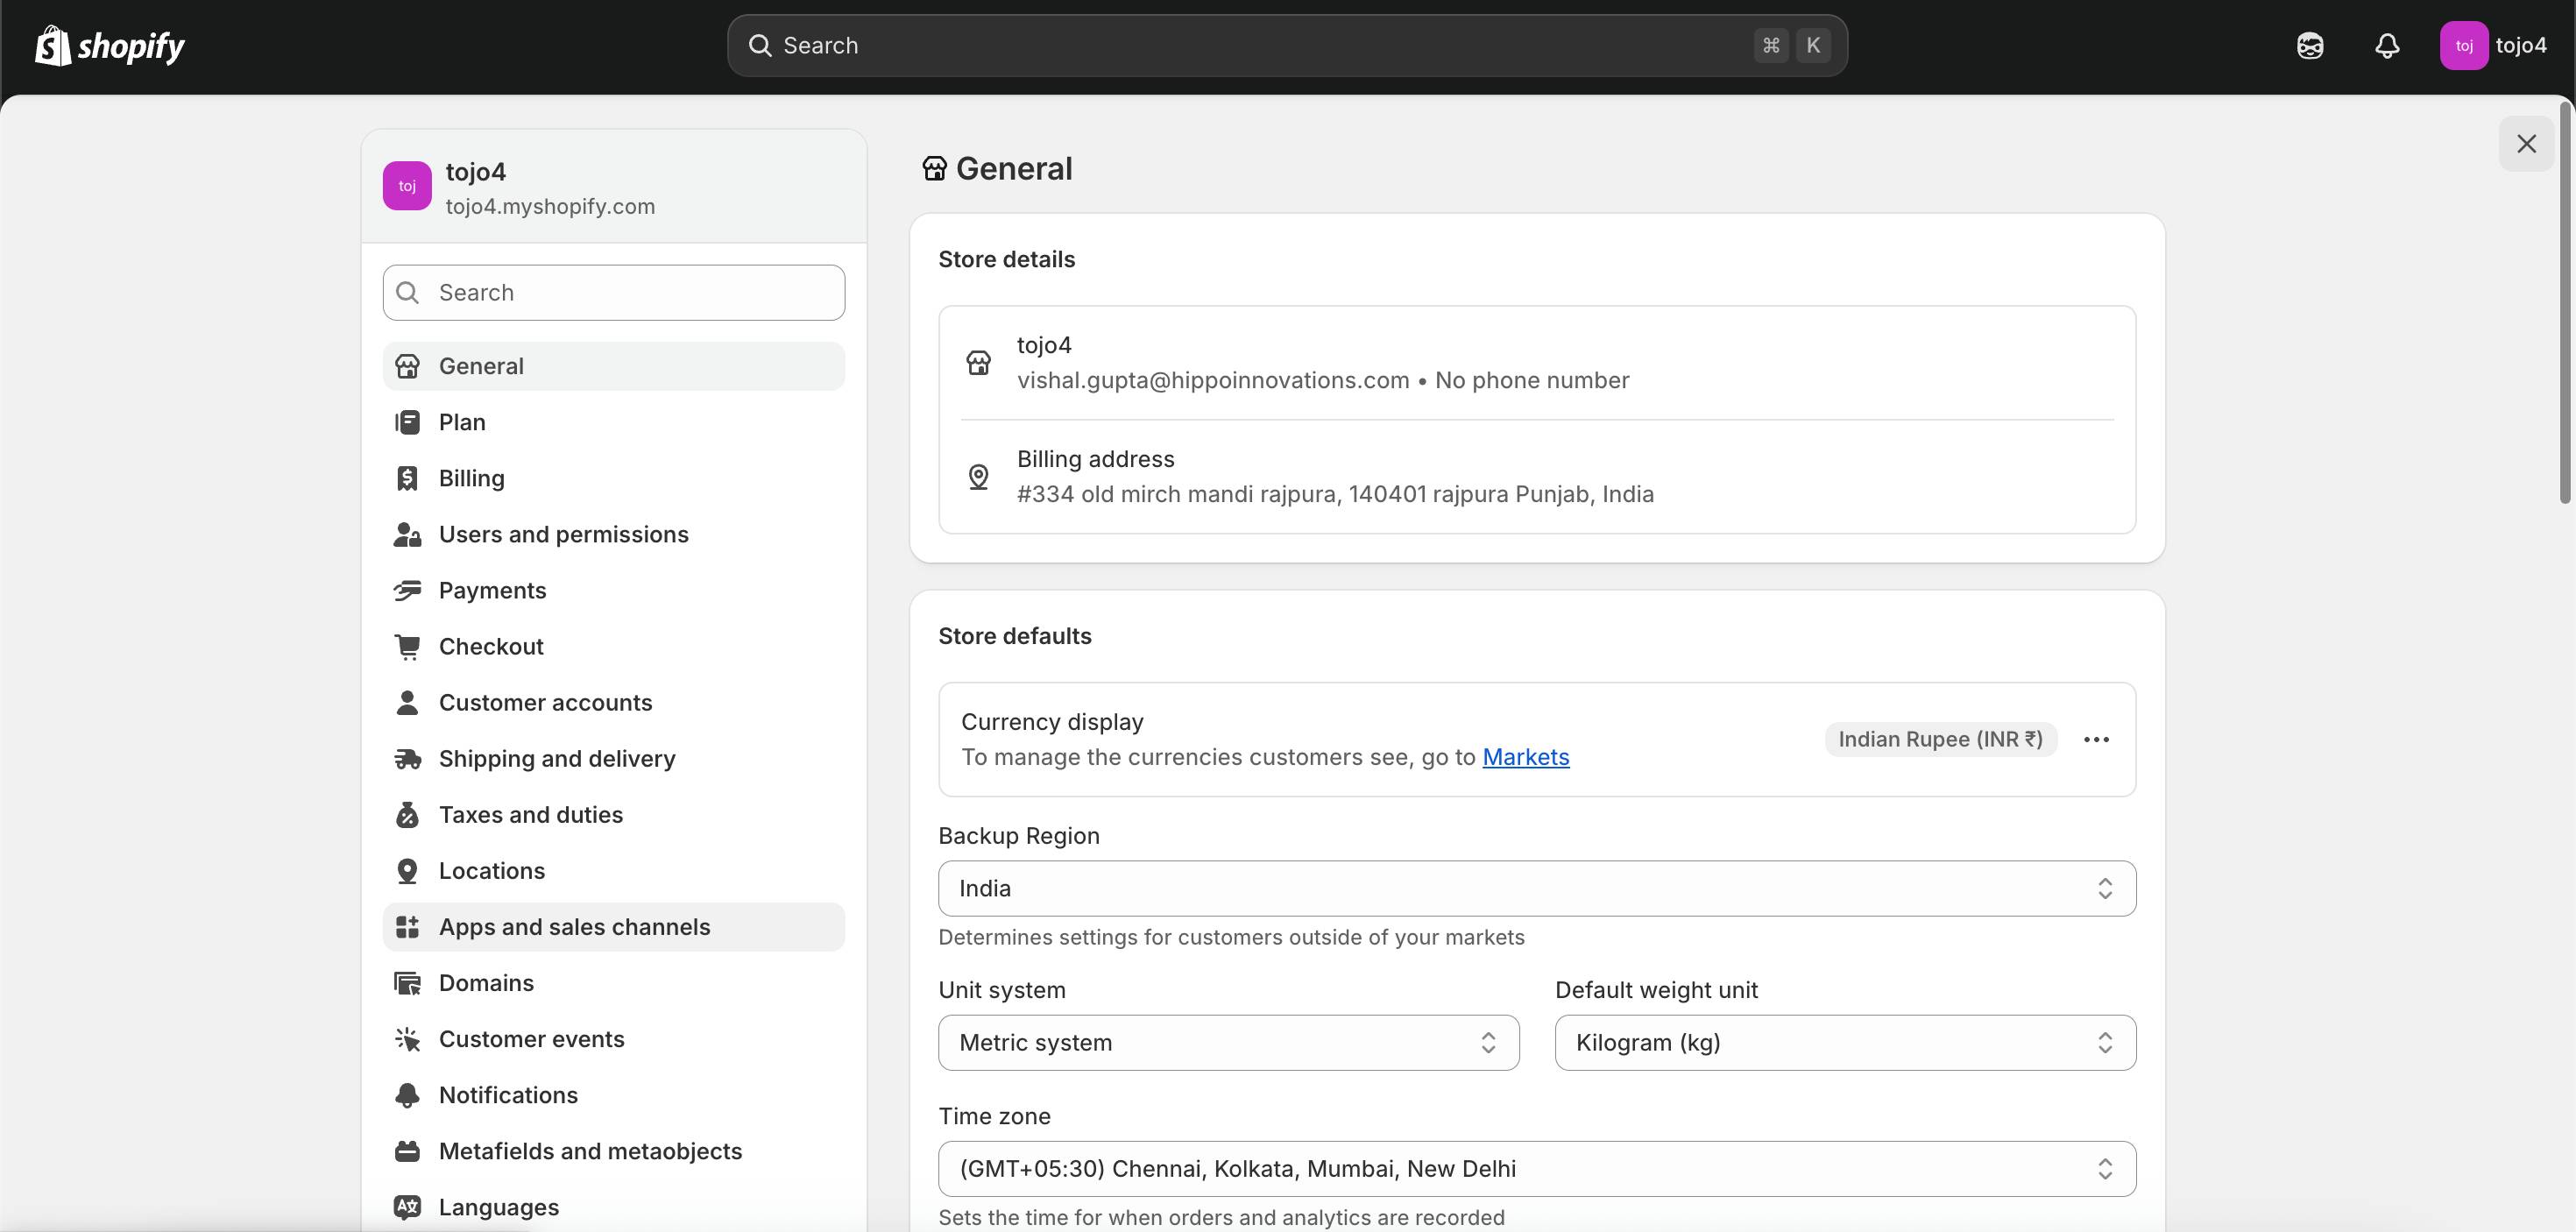Image resolution: width=2576 pixels, height=1232 pixels.
Task: Click the three-dots menu beside Indian Rupee
Action: [x=2096, y=740]
